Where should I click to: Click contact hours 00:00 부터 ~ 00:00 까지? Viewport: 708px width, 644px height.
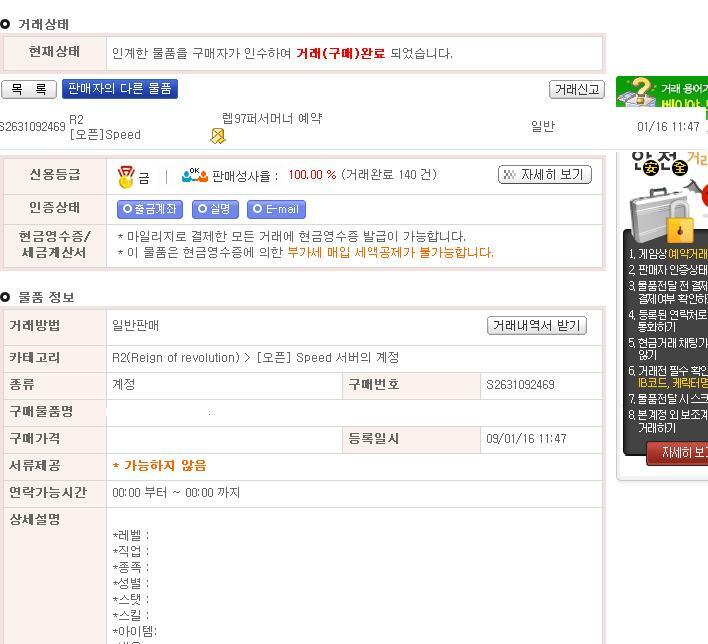(x=176, y=492)
